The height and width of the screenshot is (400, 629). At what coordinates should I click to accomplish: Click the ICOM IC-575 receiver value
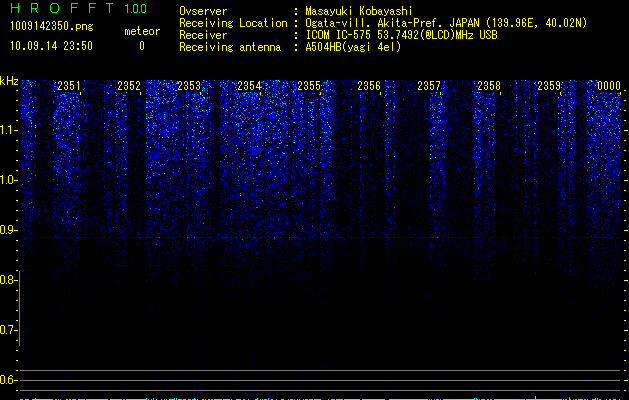[x=401, y=35]
